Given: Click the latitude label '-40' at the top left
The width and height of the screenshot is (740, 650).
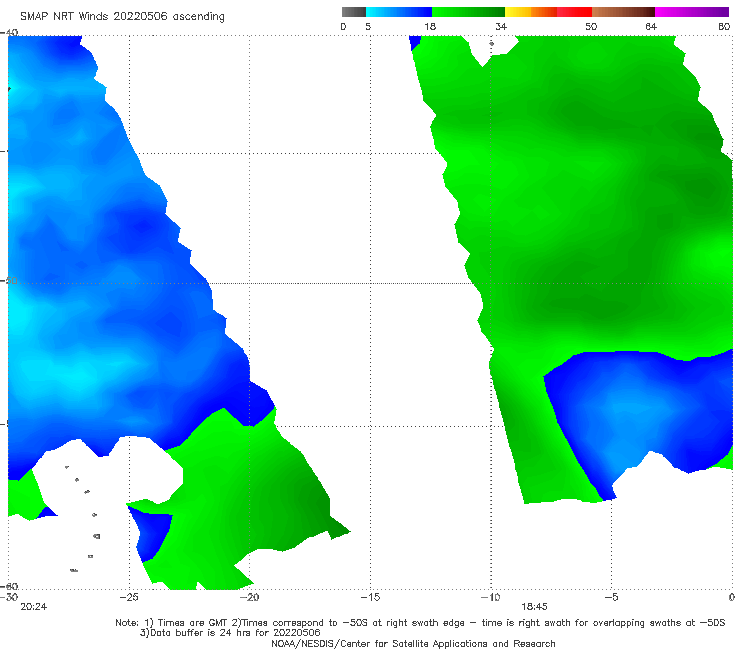Looking at the screenshot, I should (9, 33).
